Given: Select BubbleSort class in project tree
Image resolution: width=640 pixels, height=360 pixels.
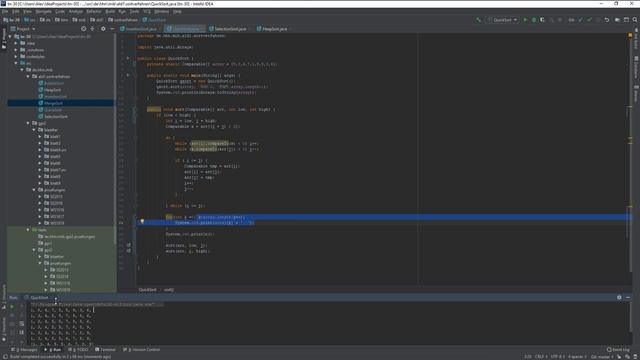Looking at the screenshot, I should click(54, 83).
